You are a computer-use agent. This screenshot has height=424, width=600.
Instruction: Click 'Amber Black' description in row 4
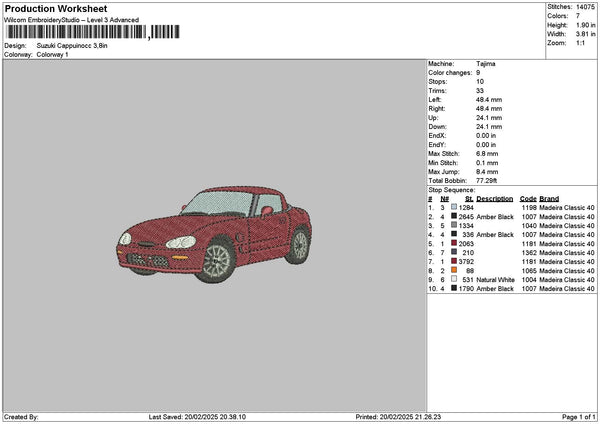tap(495, 235)
